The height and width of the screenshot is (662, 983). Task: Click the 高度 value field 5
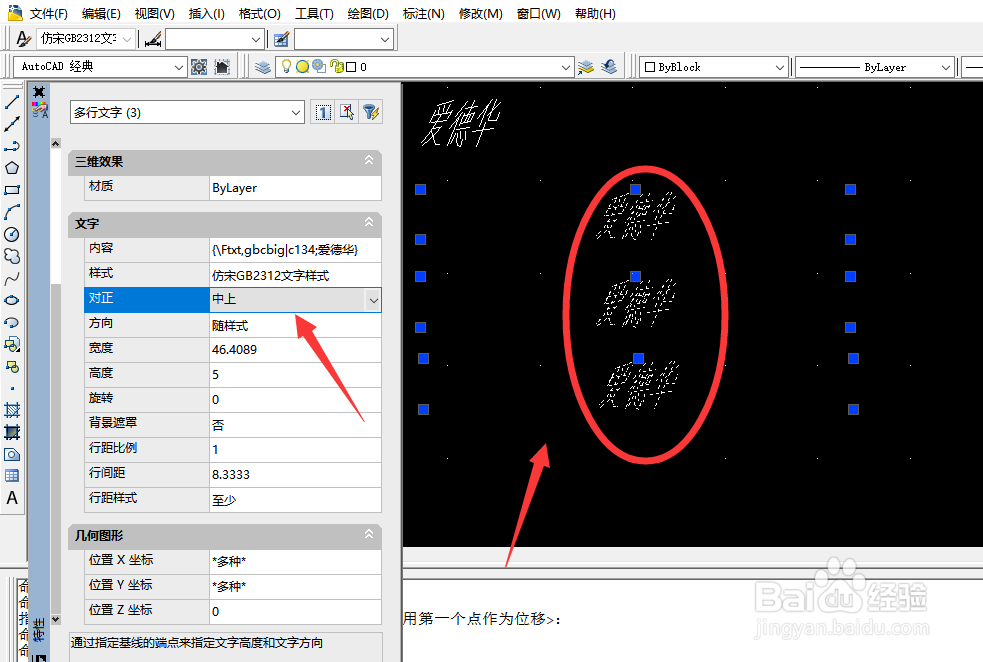295,374
